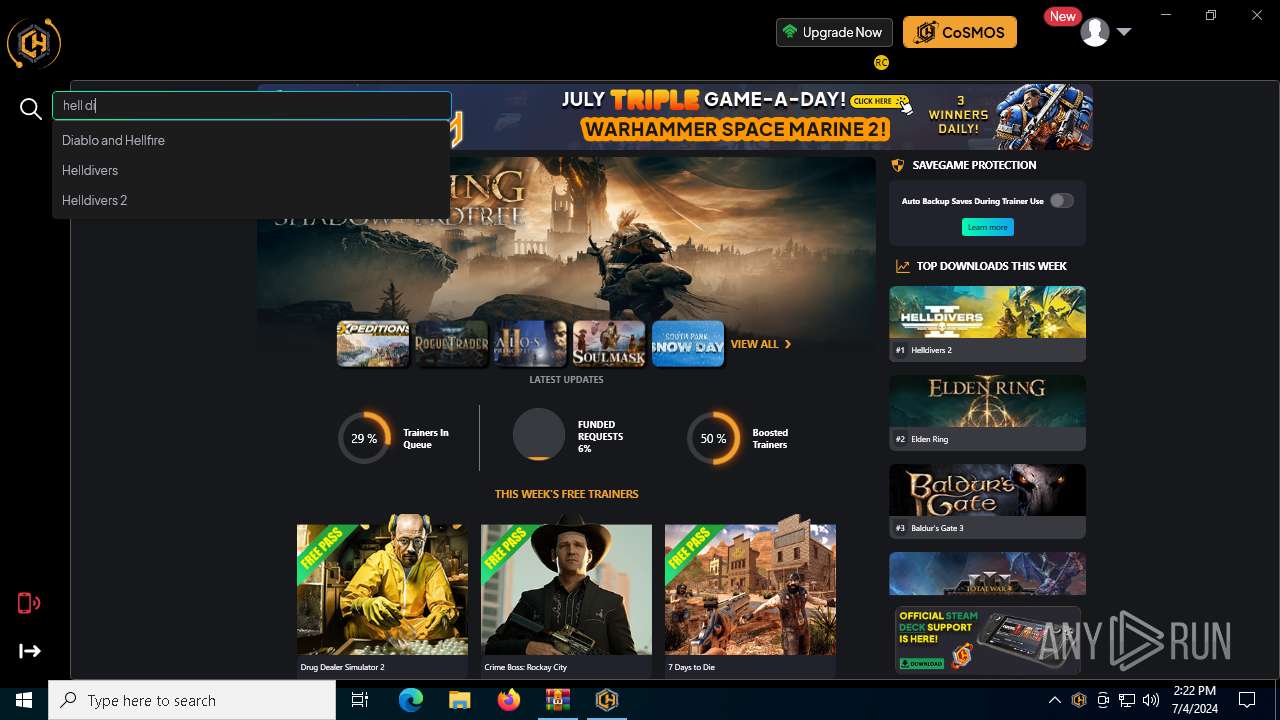Open Task View on the taskbar
The height and width of the screenshot is (720, 1280).
pos(361,700)
